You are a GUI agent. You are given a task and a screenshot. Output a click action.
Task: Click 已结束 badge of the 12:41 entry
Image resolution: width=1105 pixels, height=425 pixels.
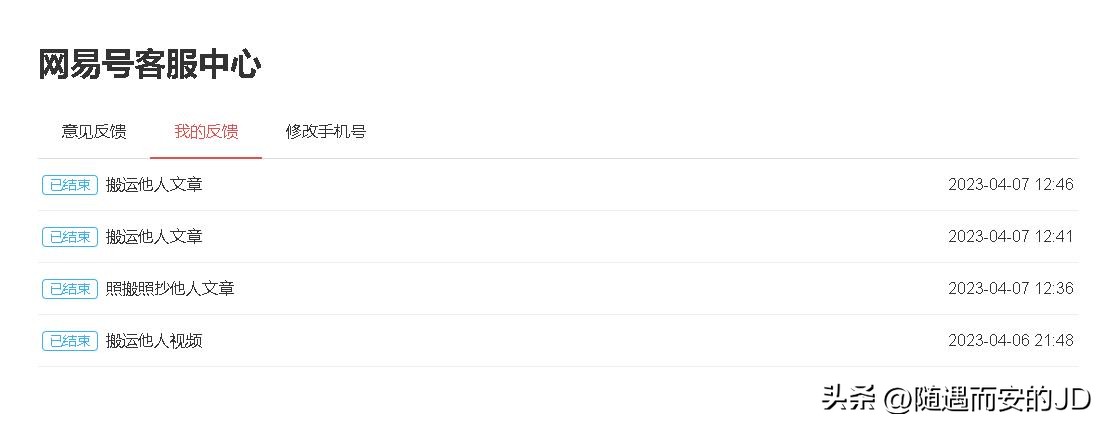pyautogui.click(x=70, y=237)
